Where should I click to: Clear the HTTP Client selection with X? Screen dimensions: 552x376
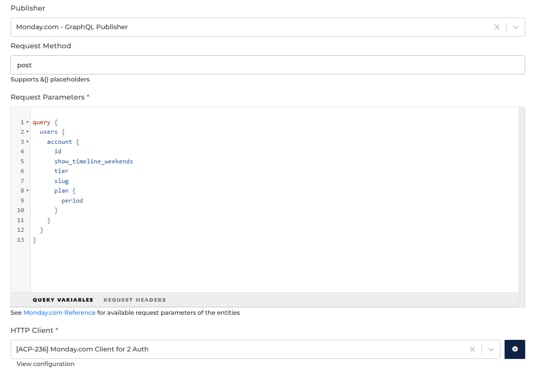tap(472, 349)
